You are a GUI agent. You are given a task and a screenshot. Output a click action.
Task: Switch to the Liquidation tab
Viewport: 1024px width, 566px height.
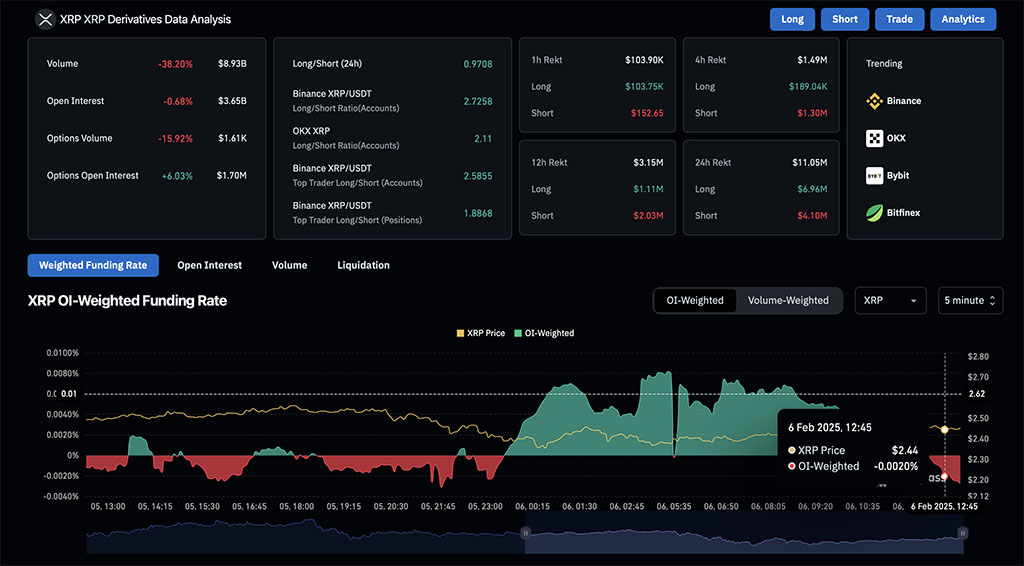[x=363, y=265]
